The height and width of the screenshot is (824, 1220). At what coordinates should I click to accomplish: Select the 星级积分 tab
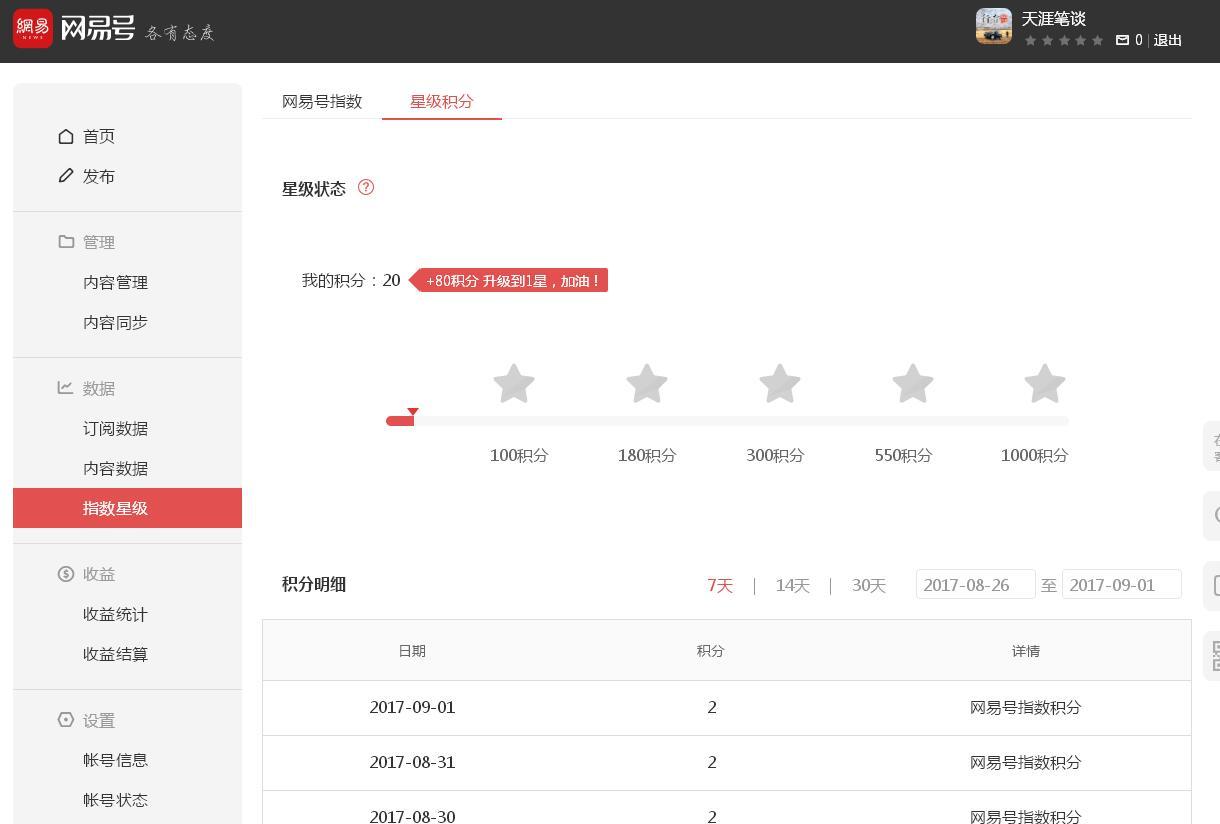[x=442, y=101]
